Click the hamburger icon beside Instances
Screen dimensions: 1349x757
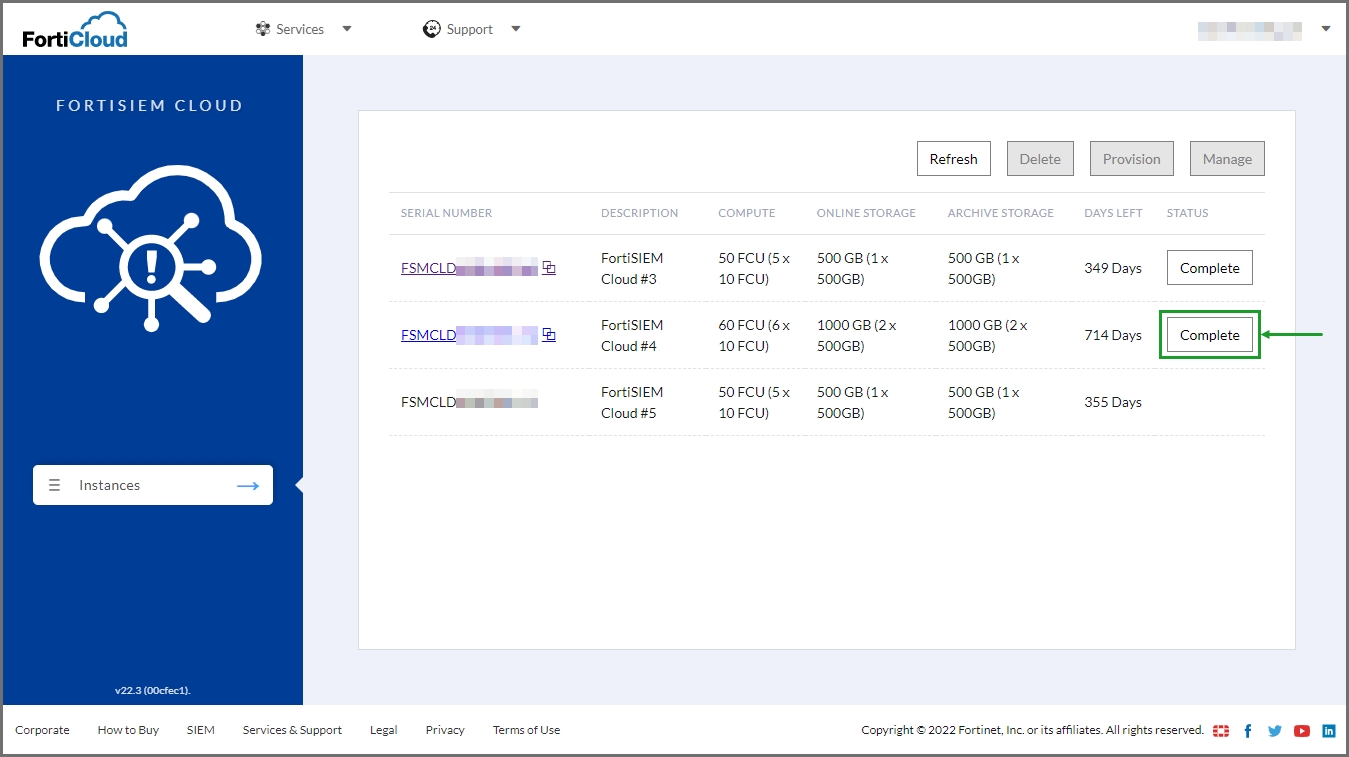pos(55,485)
